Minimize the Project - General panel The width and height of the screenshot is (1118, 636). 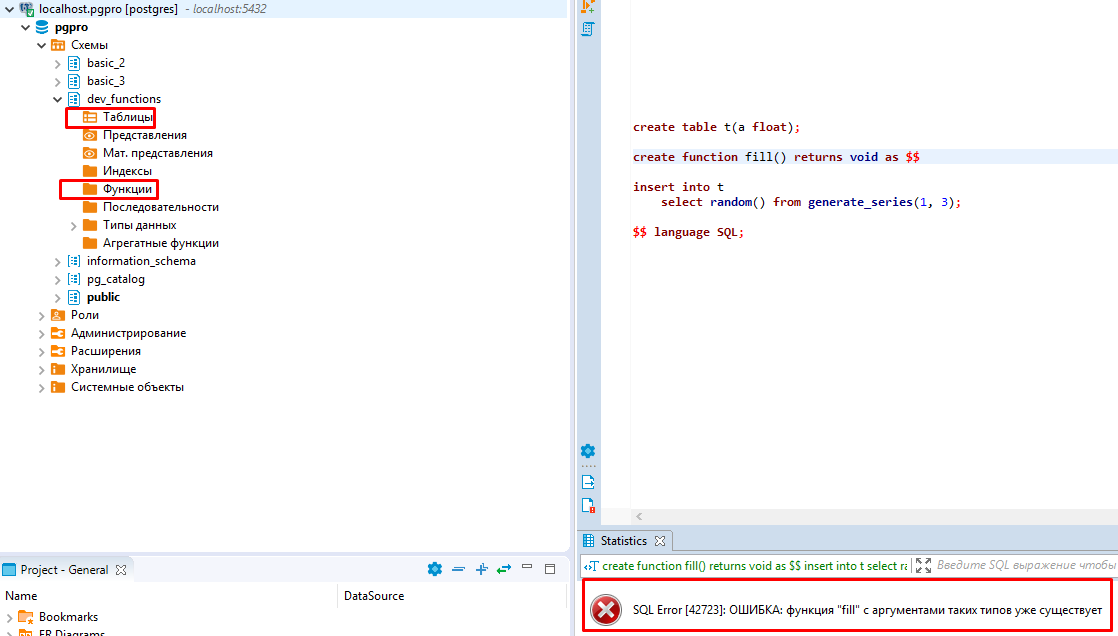tap(527, 567)
